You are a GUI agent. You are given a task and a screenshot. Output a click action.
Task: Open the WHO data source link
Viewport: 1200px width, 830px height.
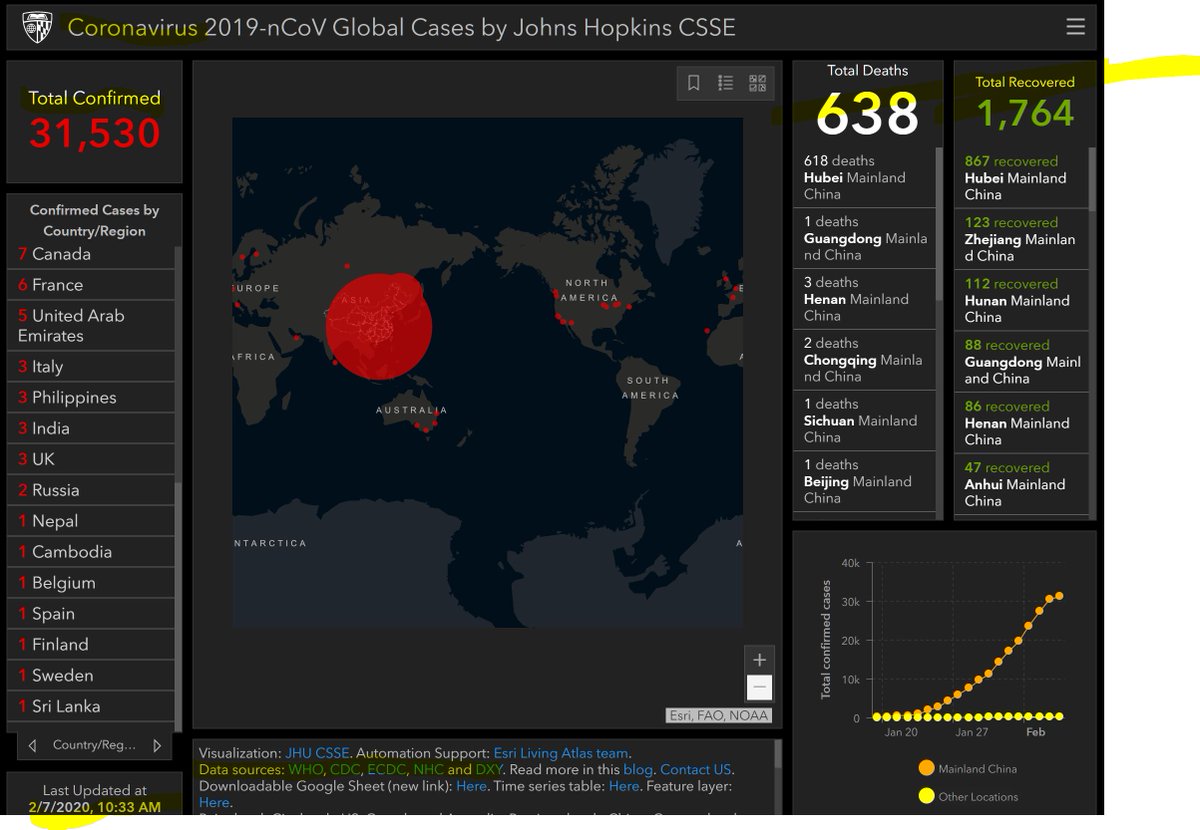coord(304,769)
